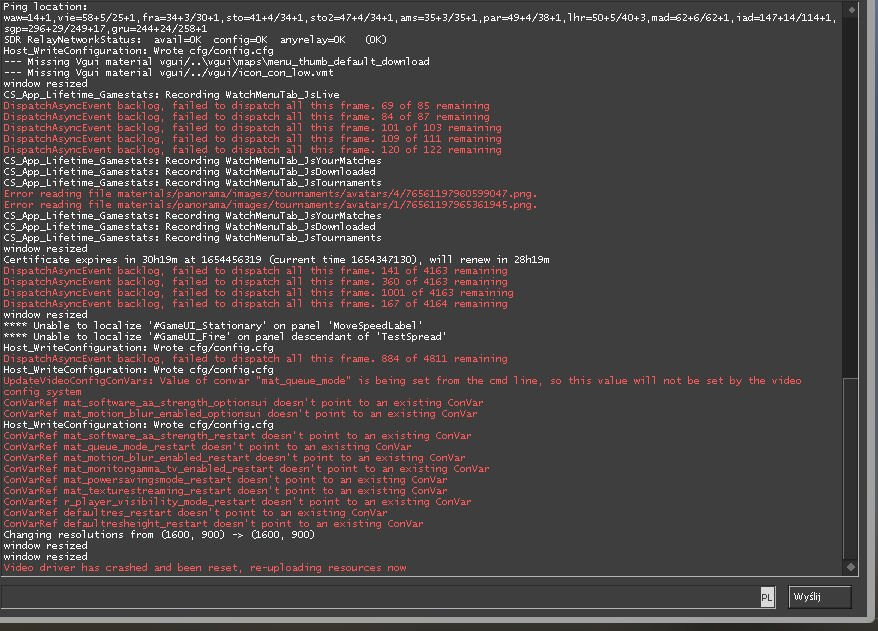
Task: Click the avatar 76561197960599047.png error line
Action: point(270,194)
